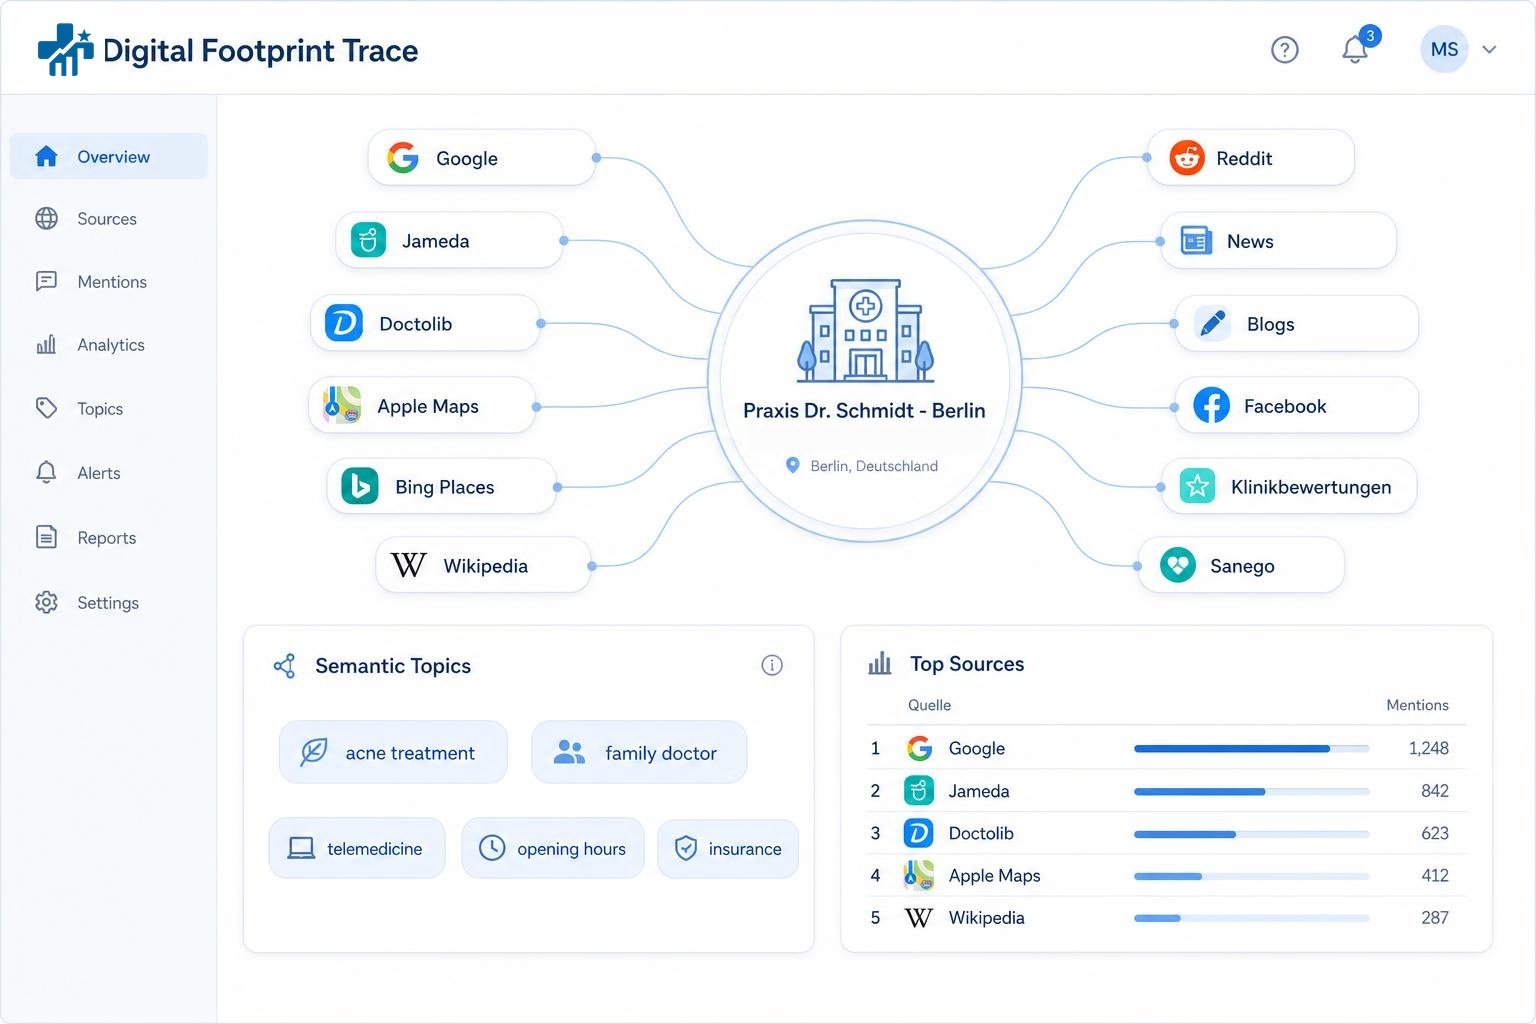Click the MS user avatar
1536x1024 pixels.
point(1444,49)
